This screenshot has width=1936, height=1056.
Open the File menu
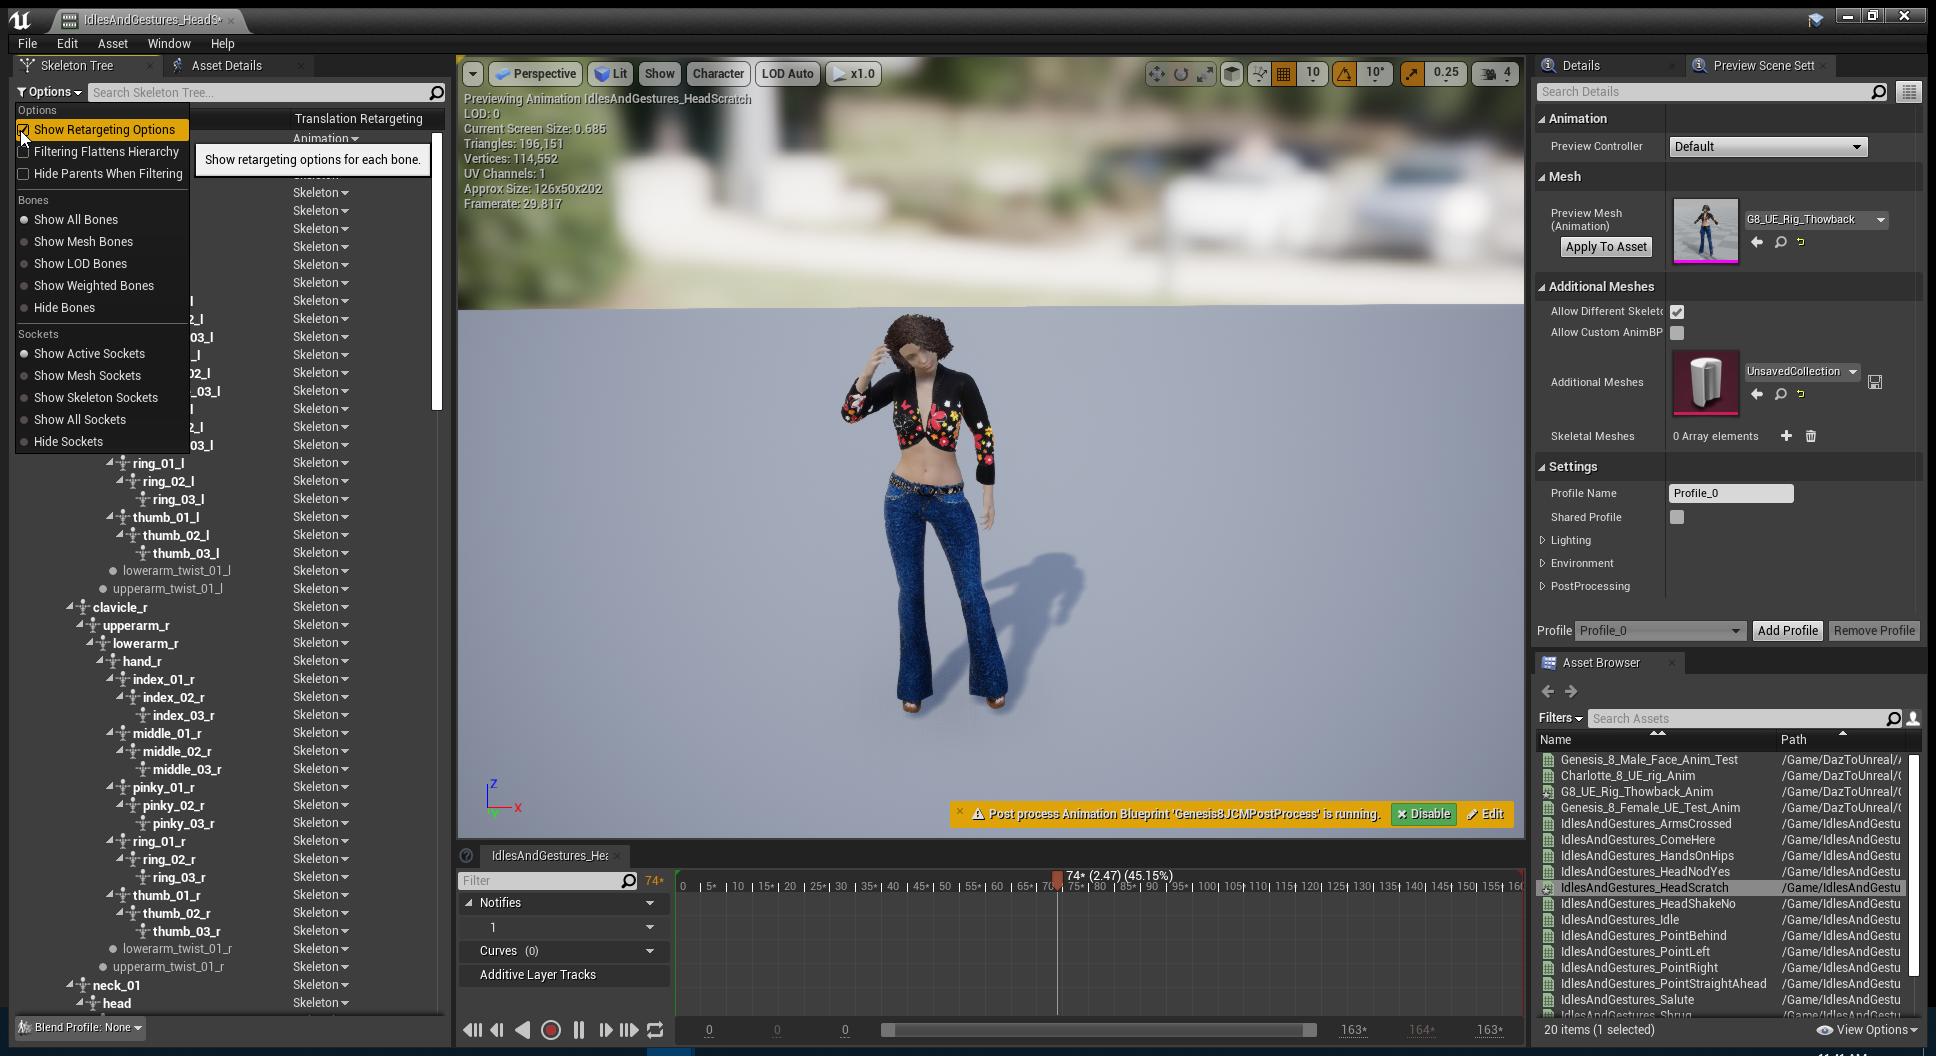pos(27,44)
